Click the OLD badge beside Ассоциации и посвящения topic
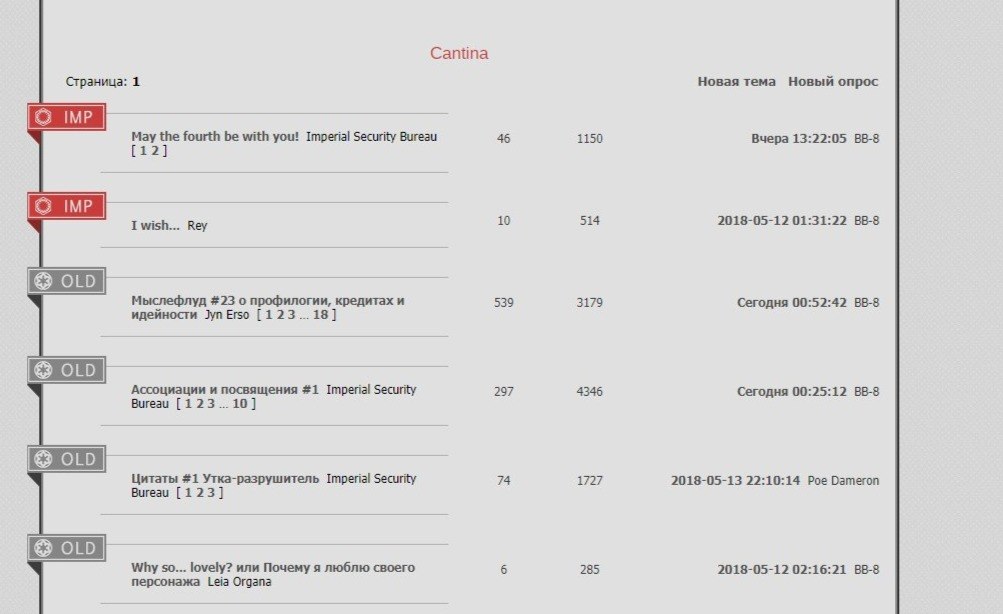Screen dimensions: 1003x614 point(67,370)
